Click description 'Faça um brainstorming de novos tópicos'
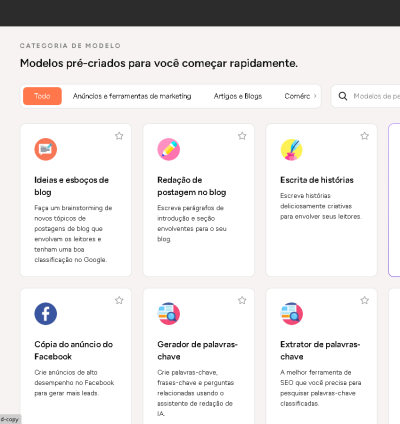This screenshot has height=424, width=400. (73, 234)
